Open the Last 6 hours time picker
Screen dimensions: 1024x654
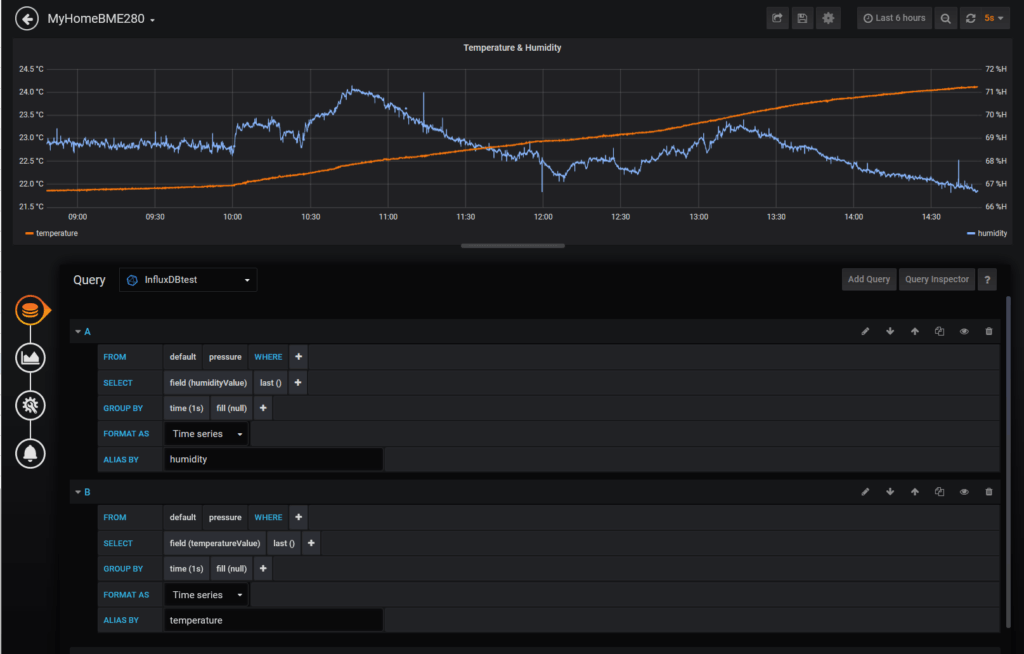tap(894, 18)
